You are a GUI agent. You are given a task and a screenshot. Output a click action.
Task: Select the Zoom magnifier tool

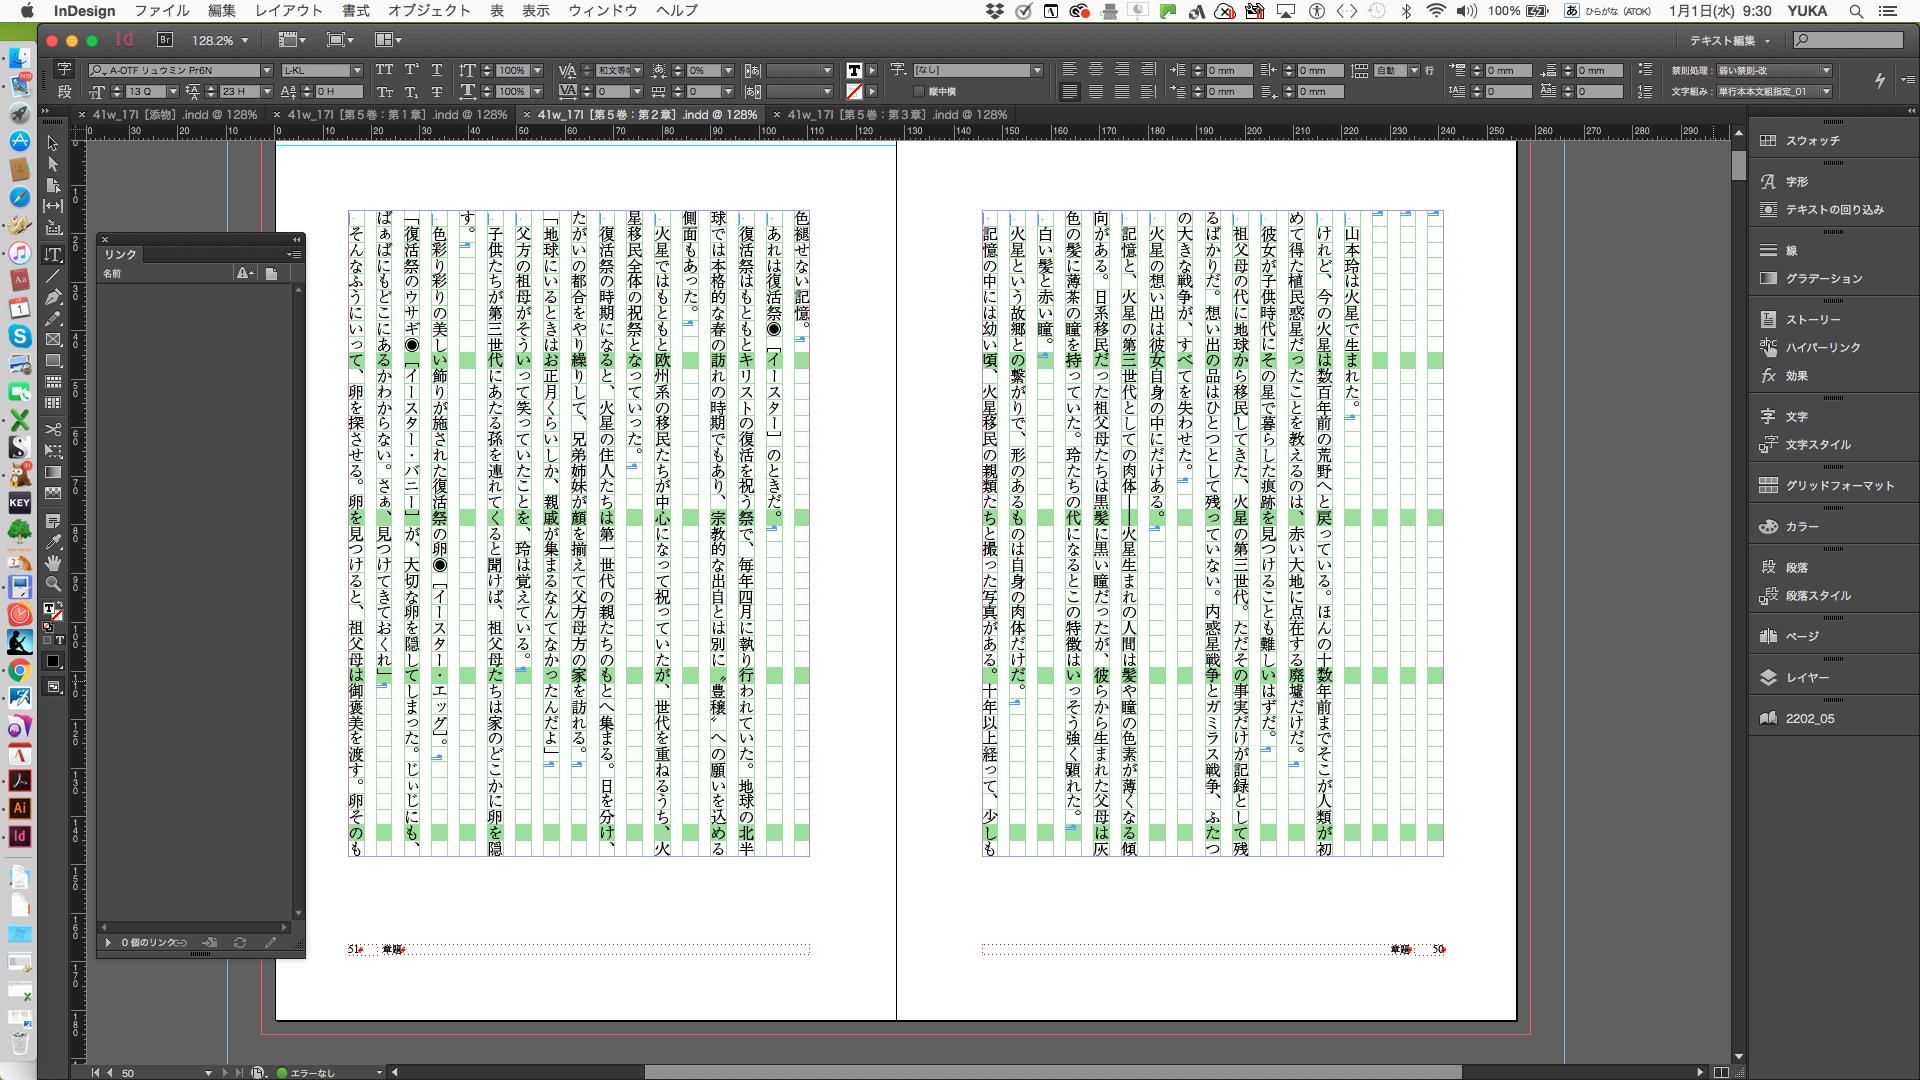[53, 583]
